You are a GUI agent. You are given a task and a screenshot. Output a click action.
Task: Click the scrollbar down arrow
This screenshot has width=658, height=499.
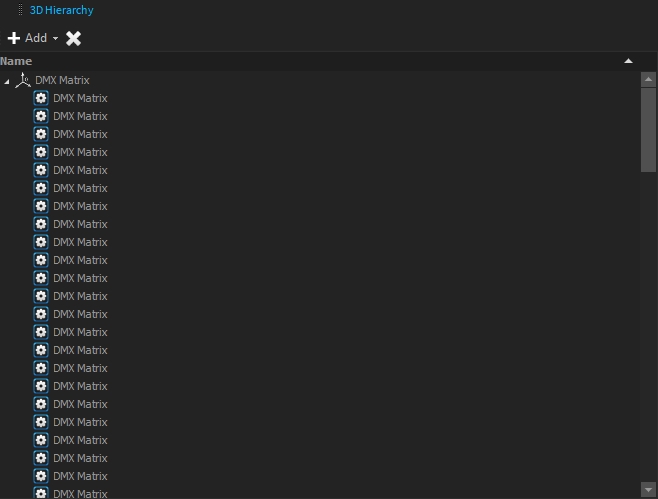tap(648, 490)
